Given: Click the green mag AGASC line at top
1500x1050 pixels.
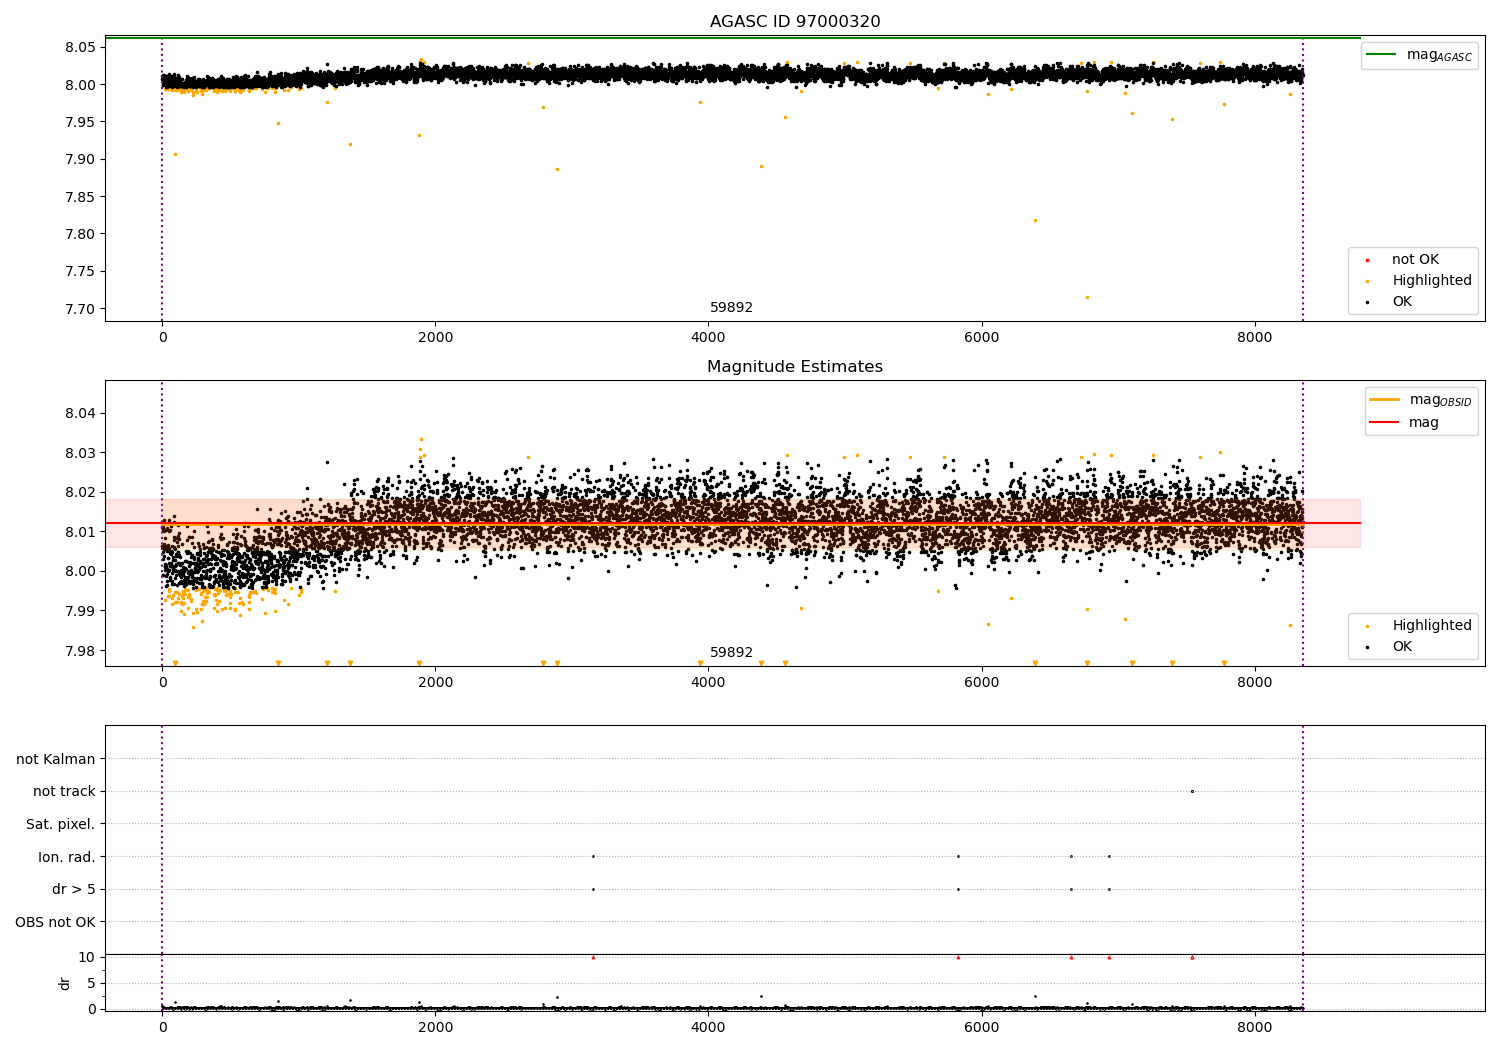Looking at the screenshot, I should [733, 38].
